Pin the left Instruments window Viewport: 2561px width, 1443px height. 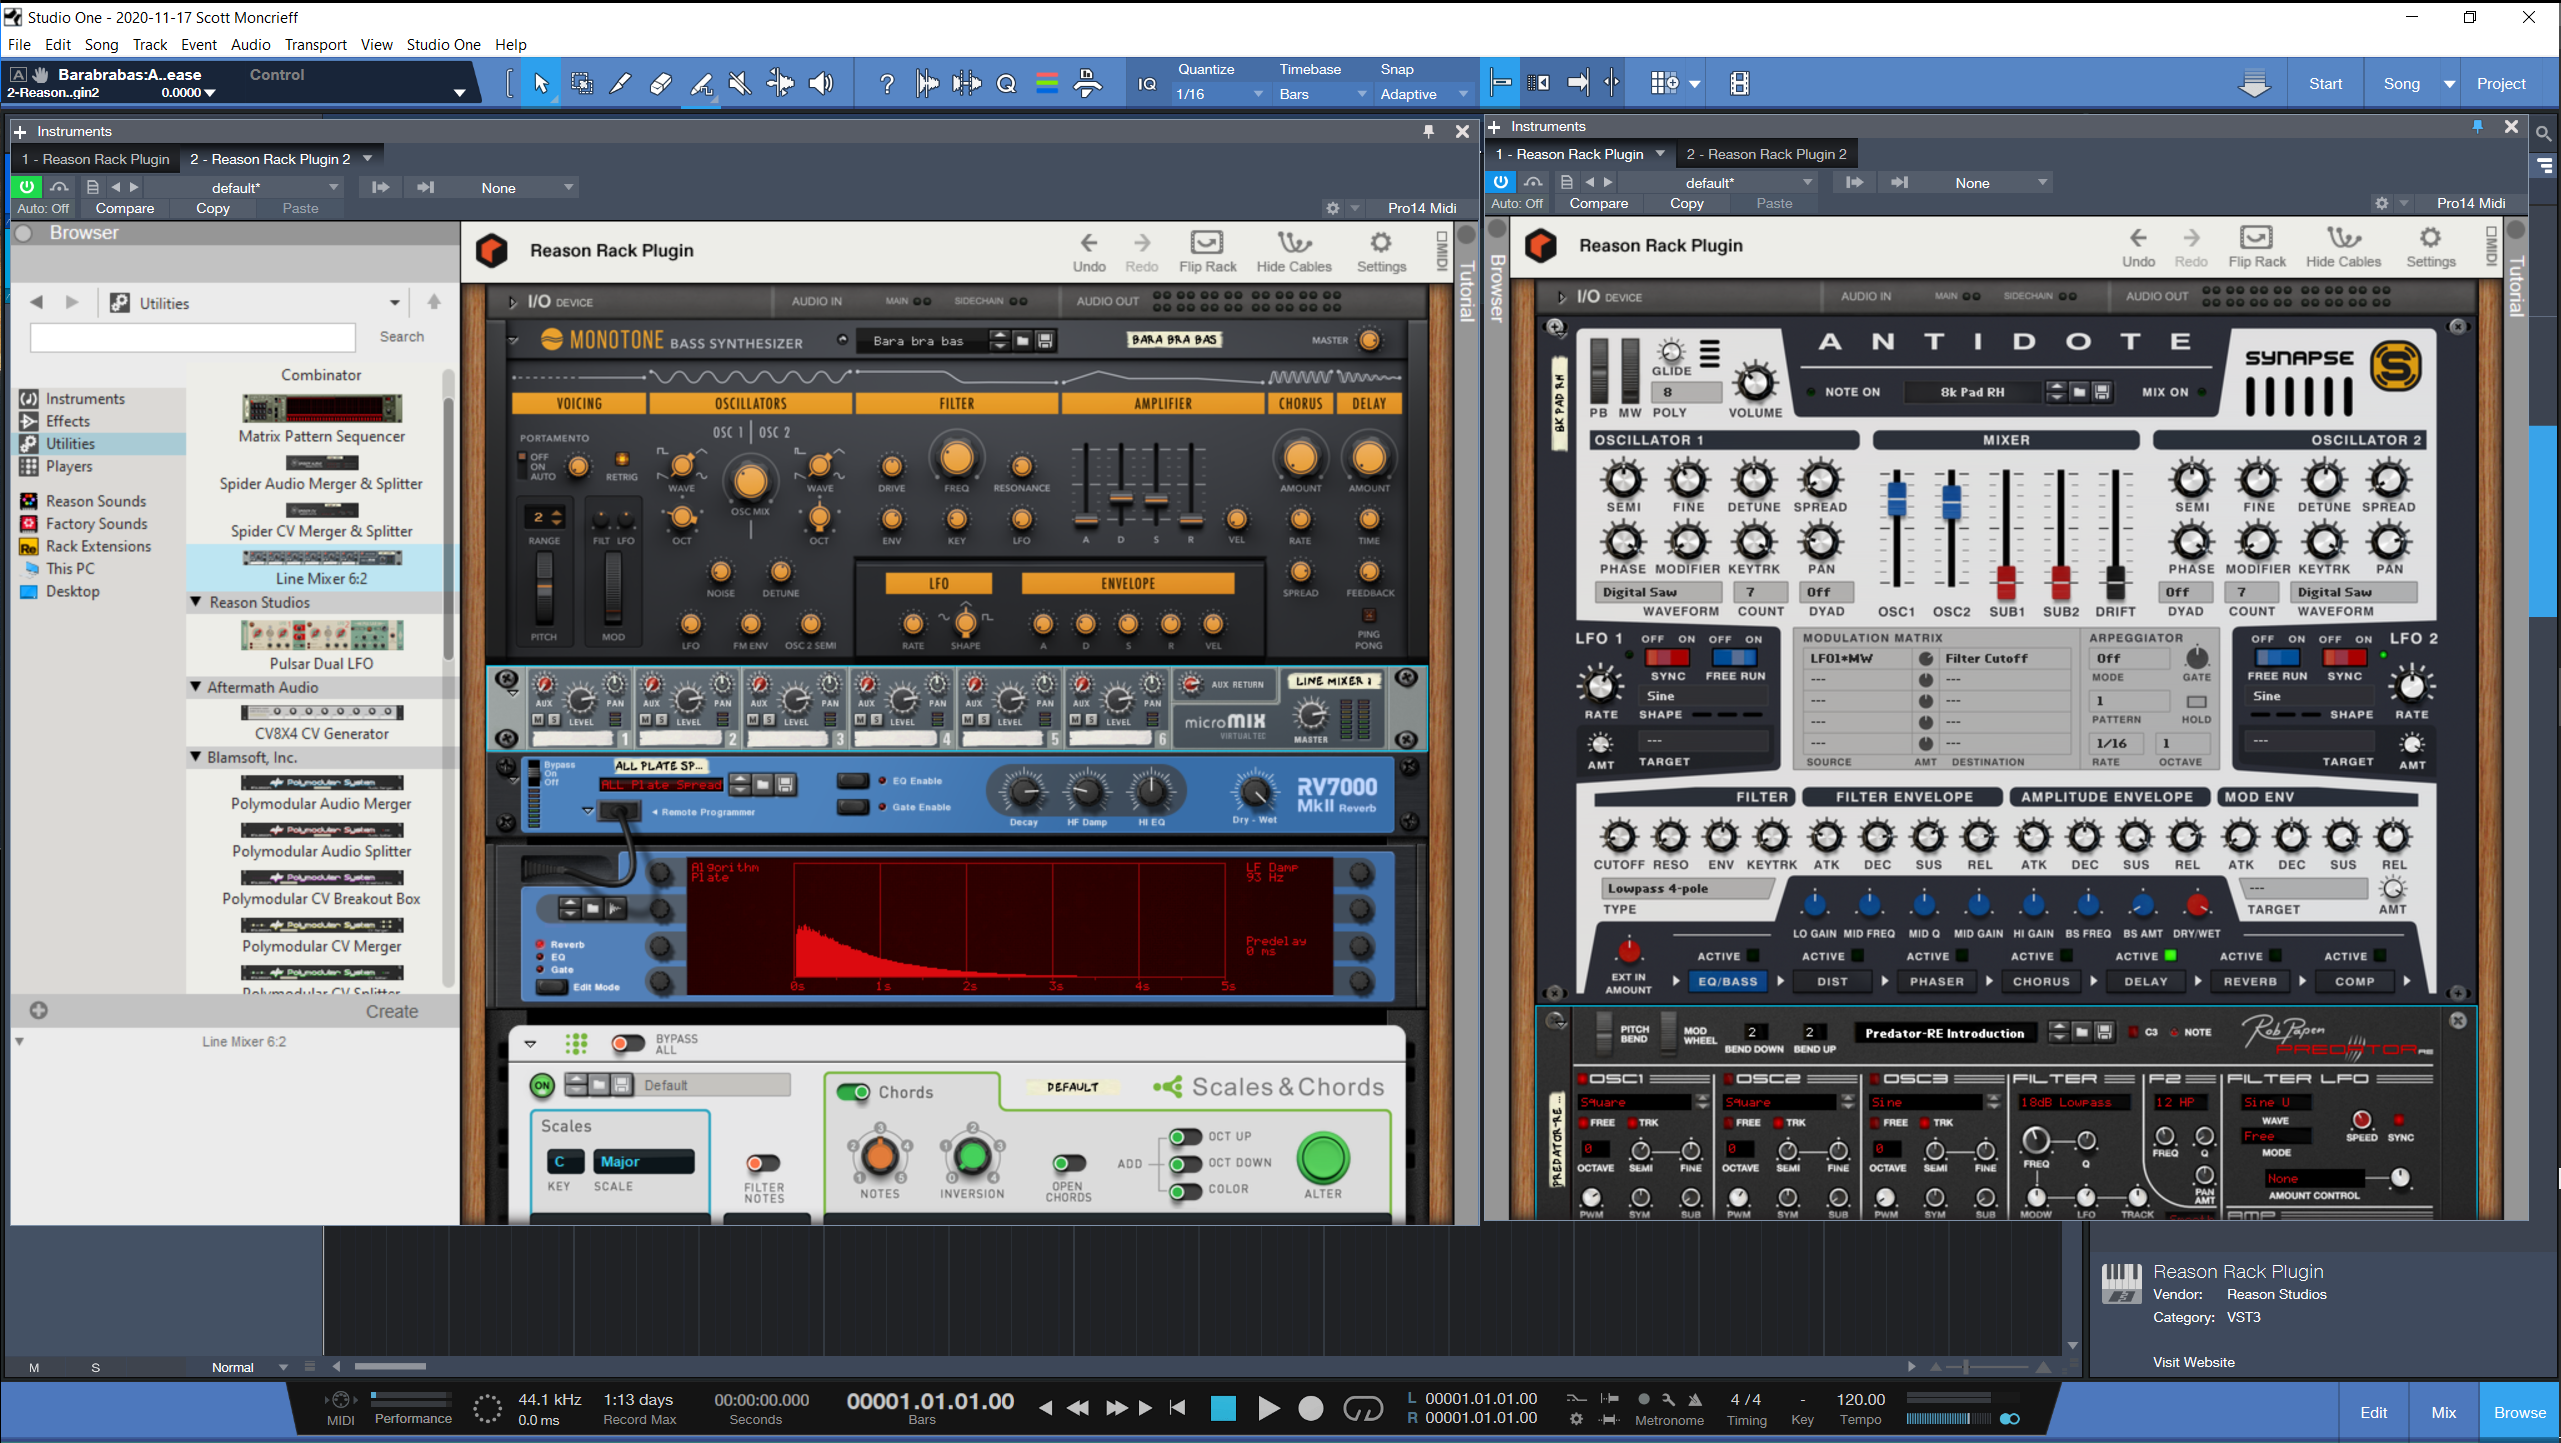coord(1429,131)
